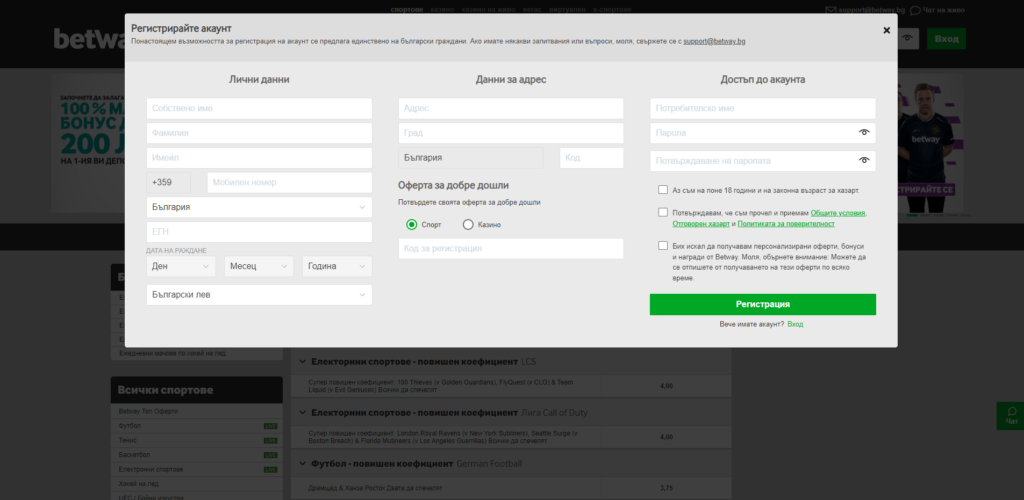Image resolution: width=1024 pixels, height=500 pixels.
Task: Click the eye icon beside the Вход button
Action: 907,39
